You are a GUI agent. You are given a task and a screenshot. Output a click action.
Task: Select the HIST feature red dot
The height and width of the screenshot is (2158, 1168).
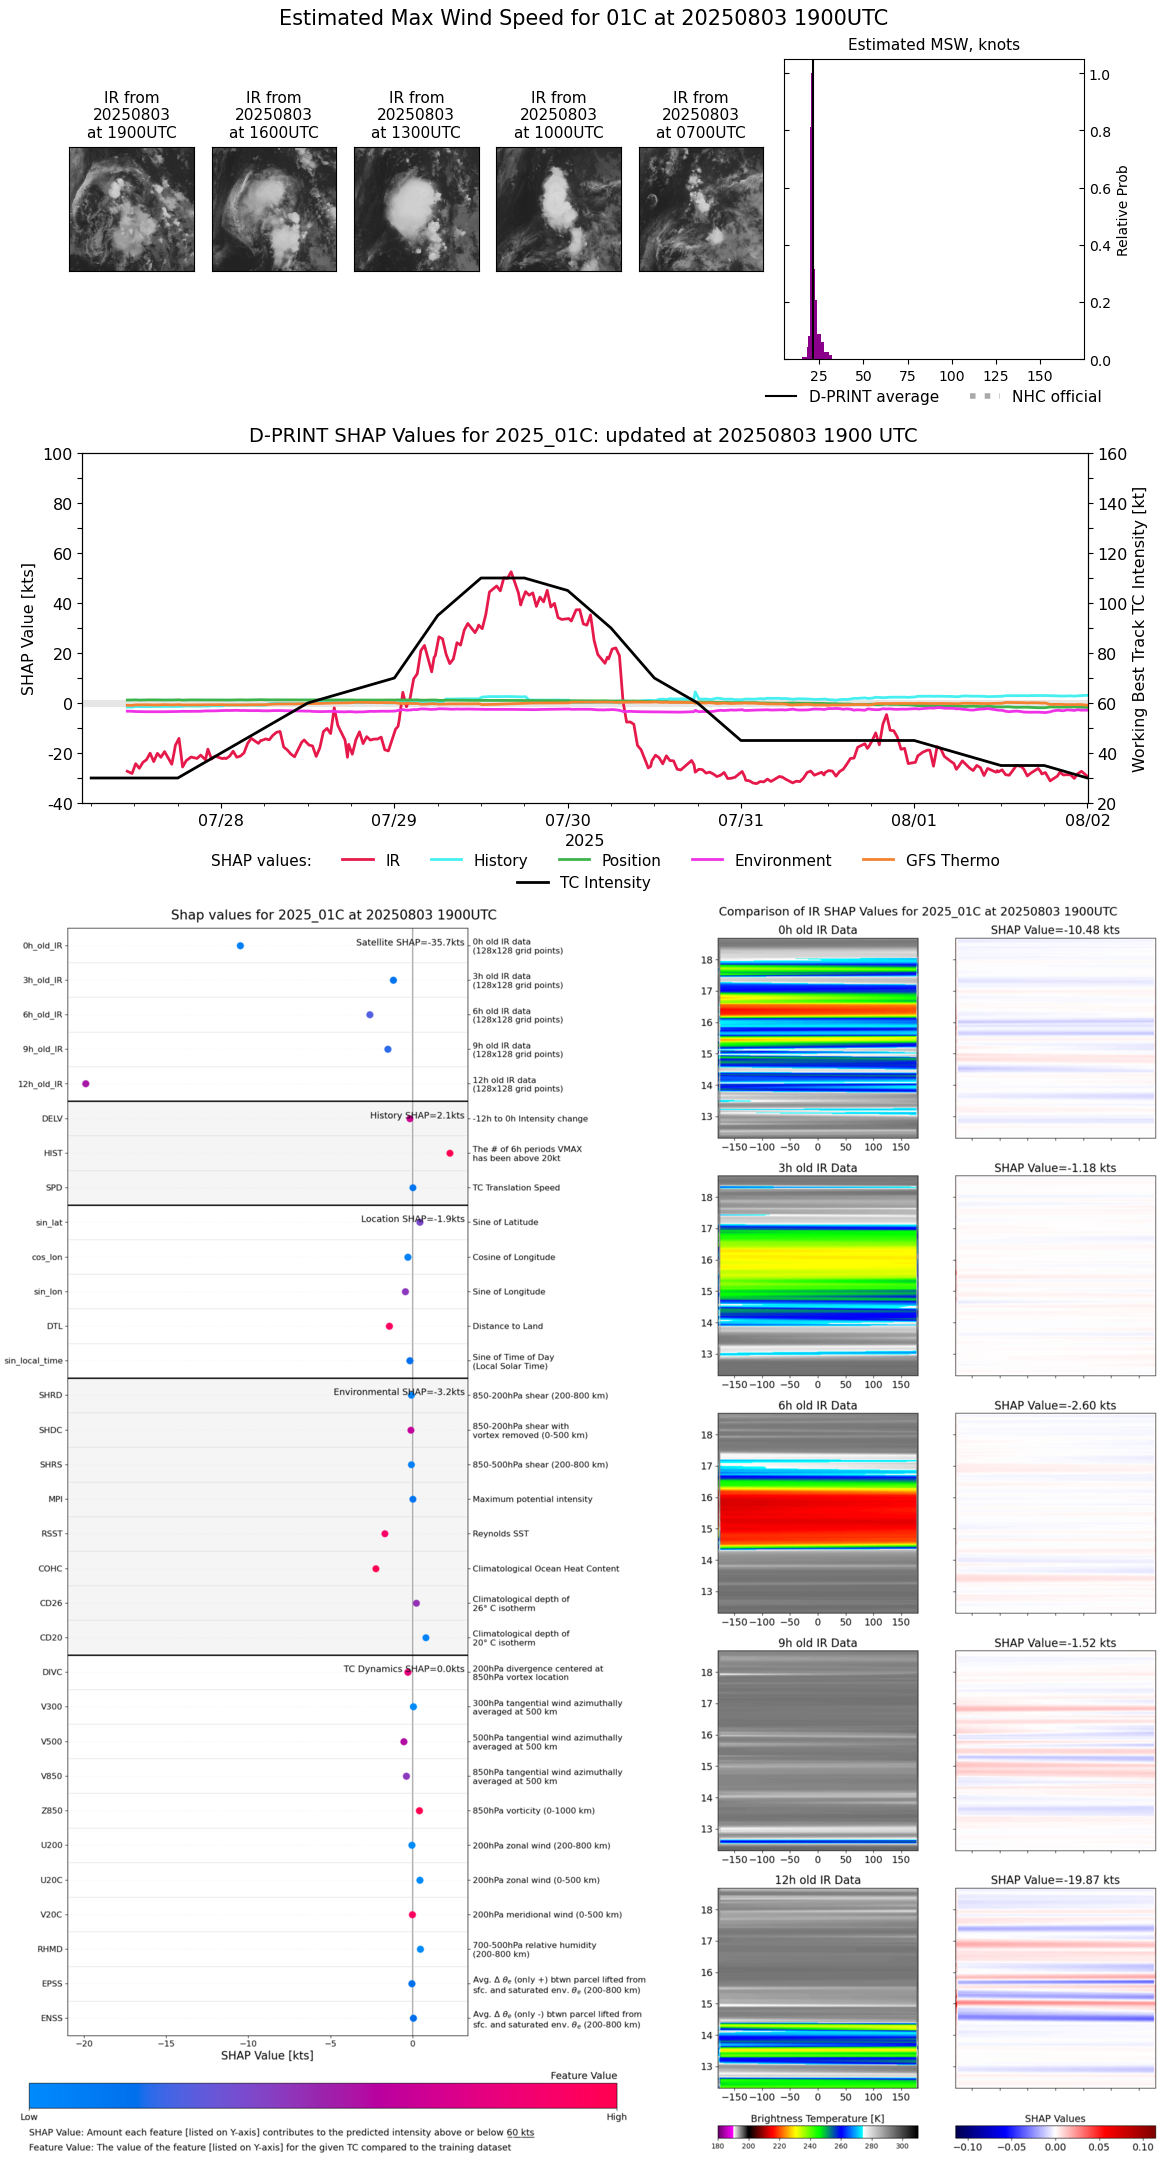click(450, 1153)
